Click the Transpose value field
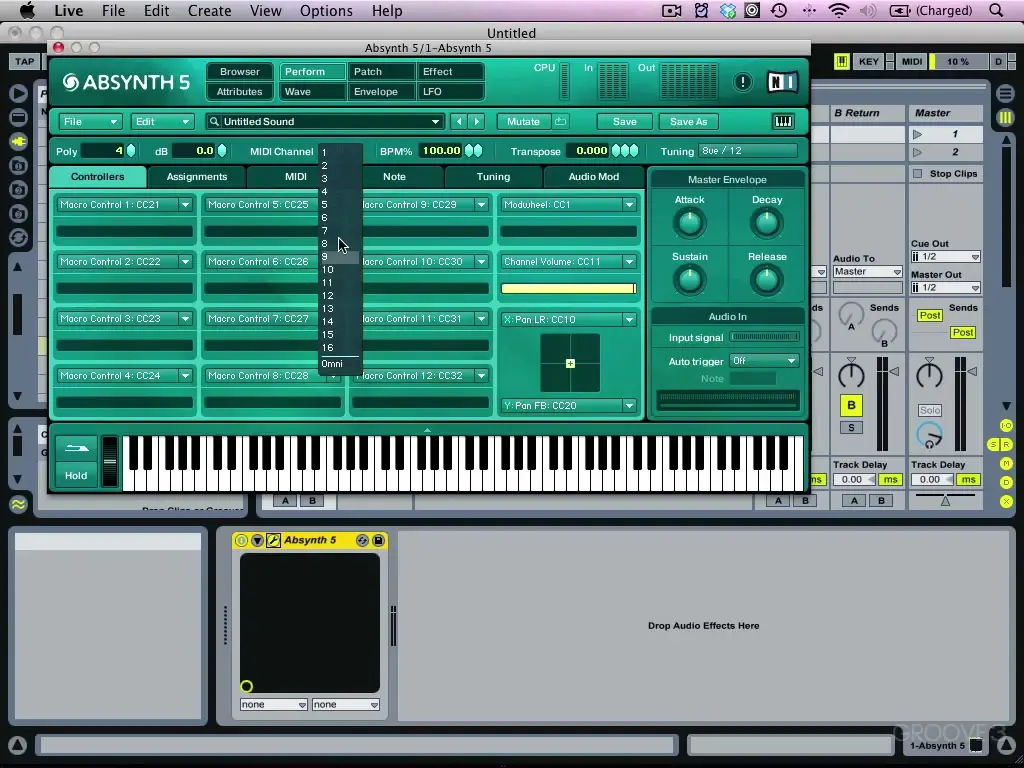This screenshot has height=768, width=1024. [x=586, y=152]
